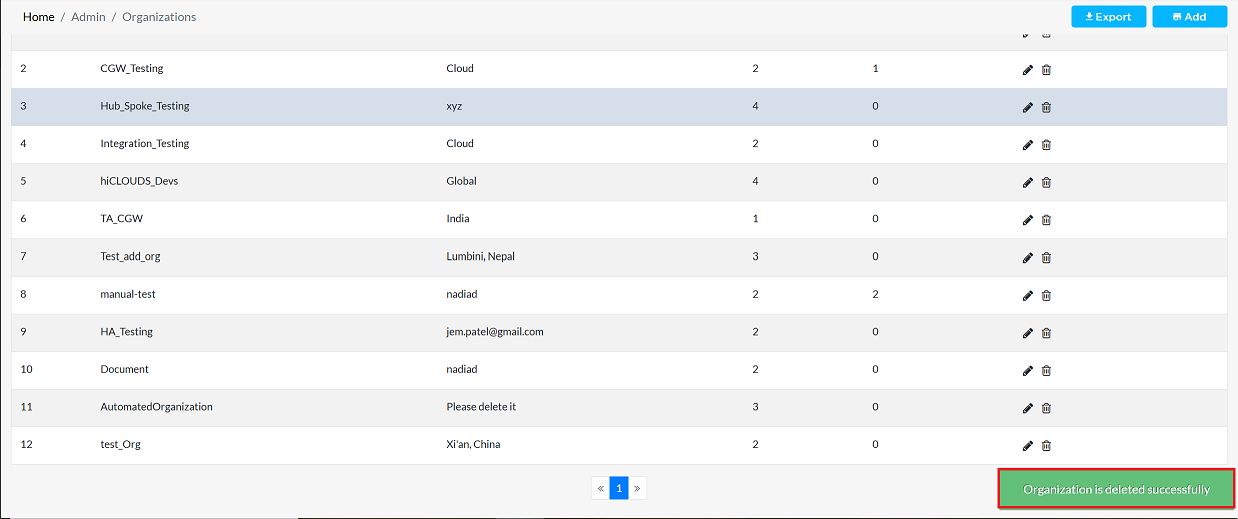Go to Home breadcrumb link

(39, 17)
